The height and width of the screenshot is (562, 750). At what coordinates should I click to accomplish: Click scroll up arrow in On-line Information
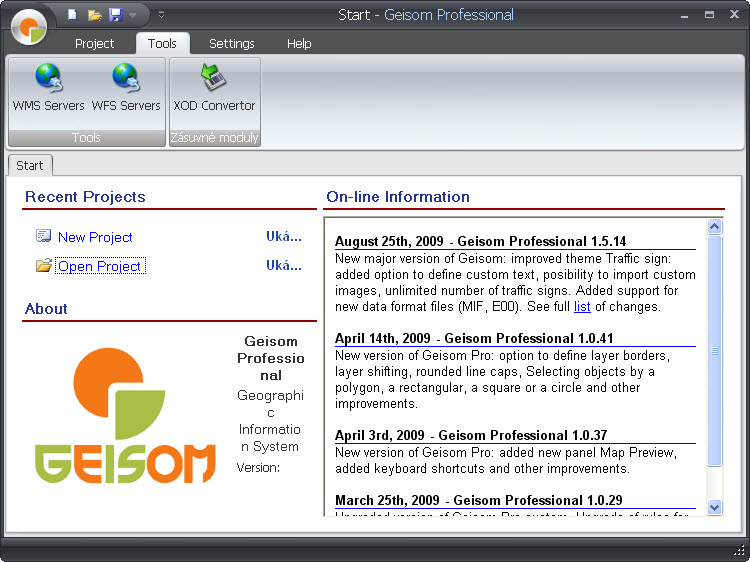click(715, 226)
